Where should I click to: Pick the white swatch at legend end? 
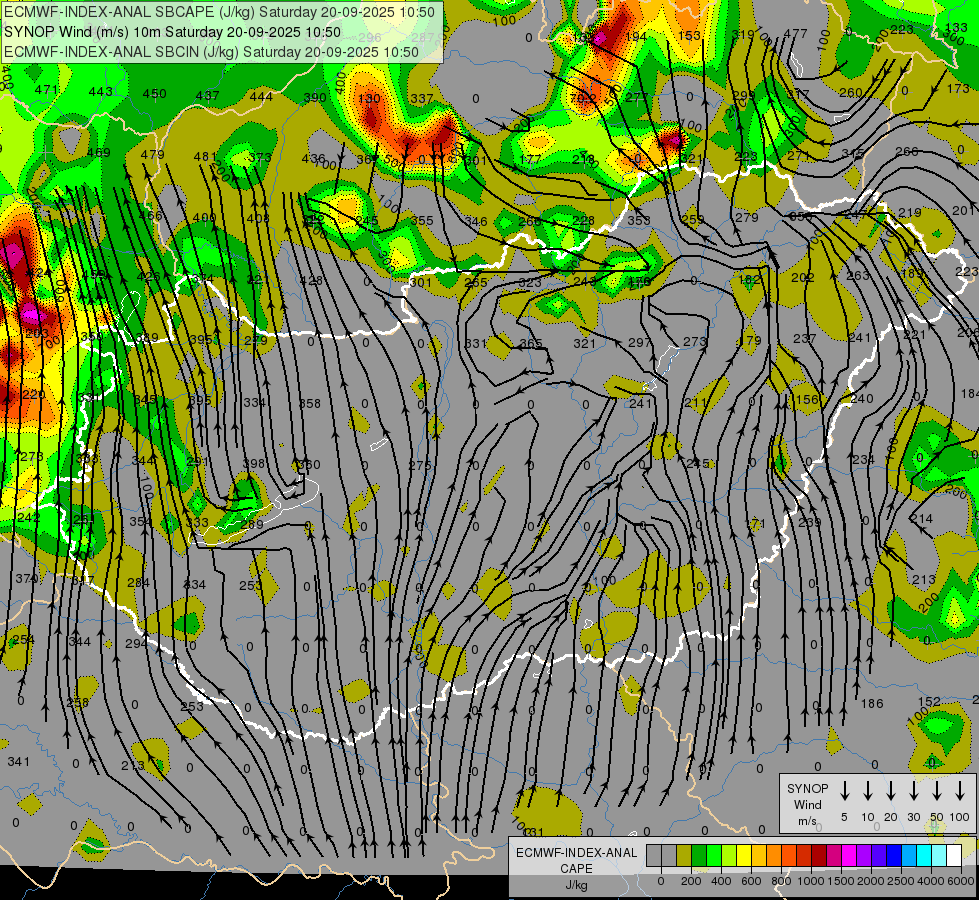coord(953,856)
